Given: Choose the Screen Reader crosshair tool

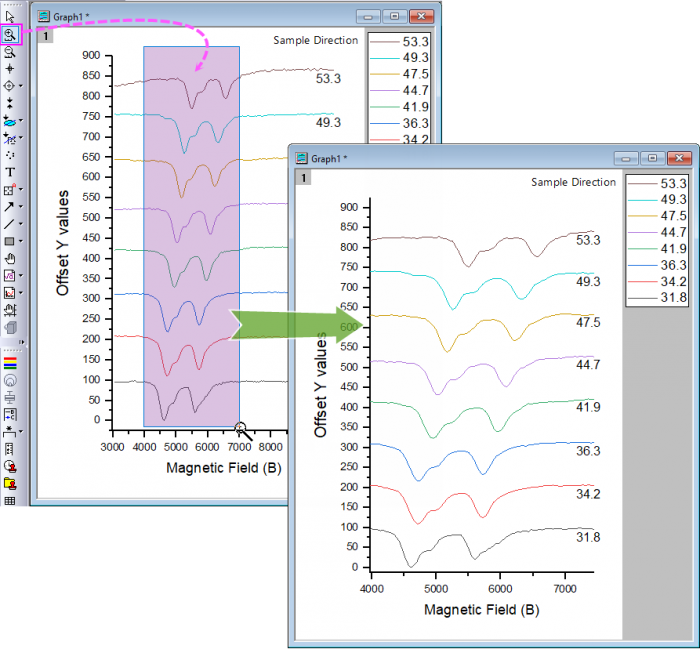Looking at the screenshot, I should click(10, 69).
